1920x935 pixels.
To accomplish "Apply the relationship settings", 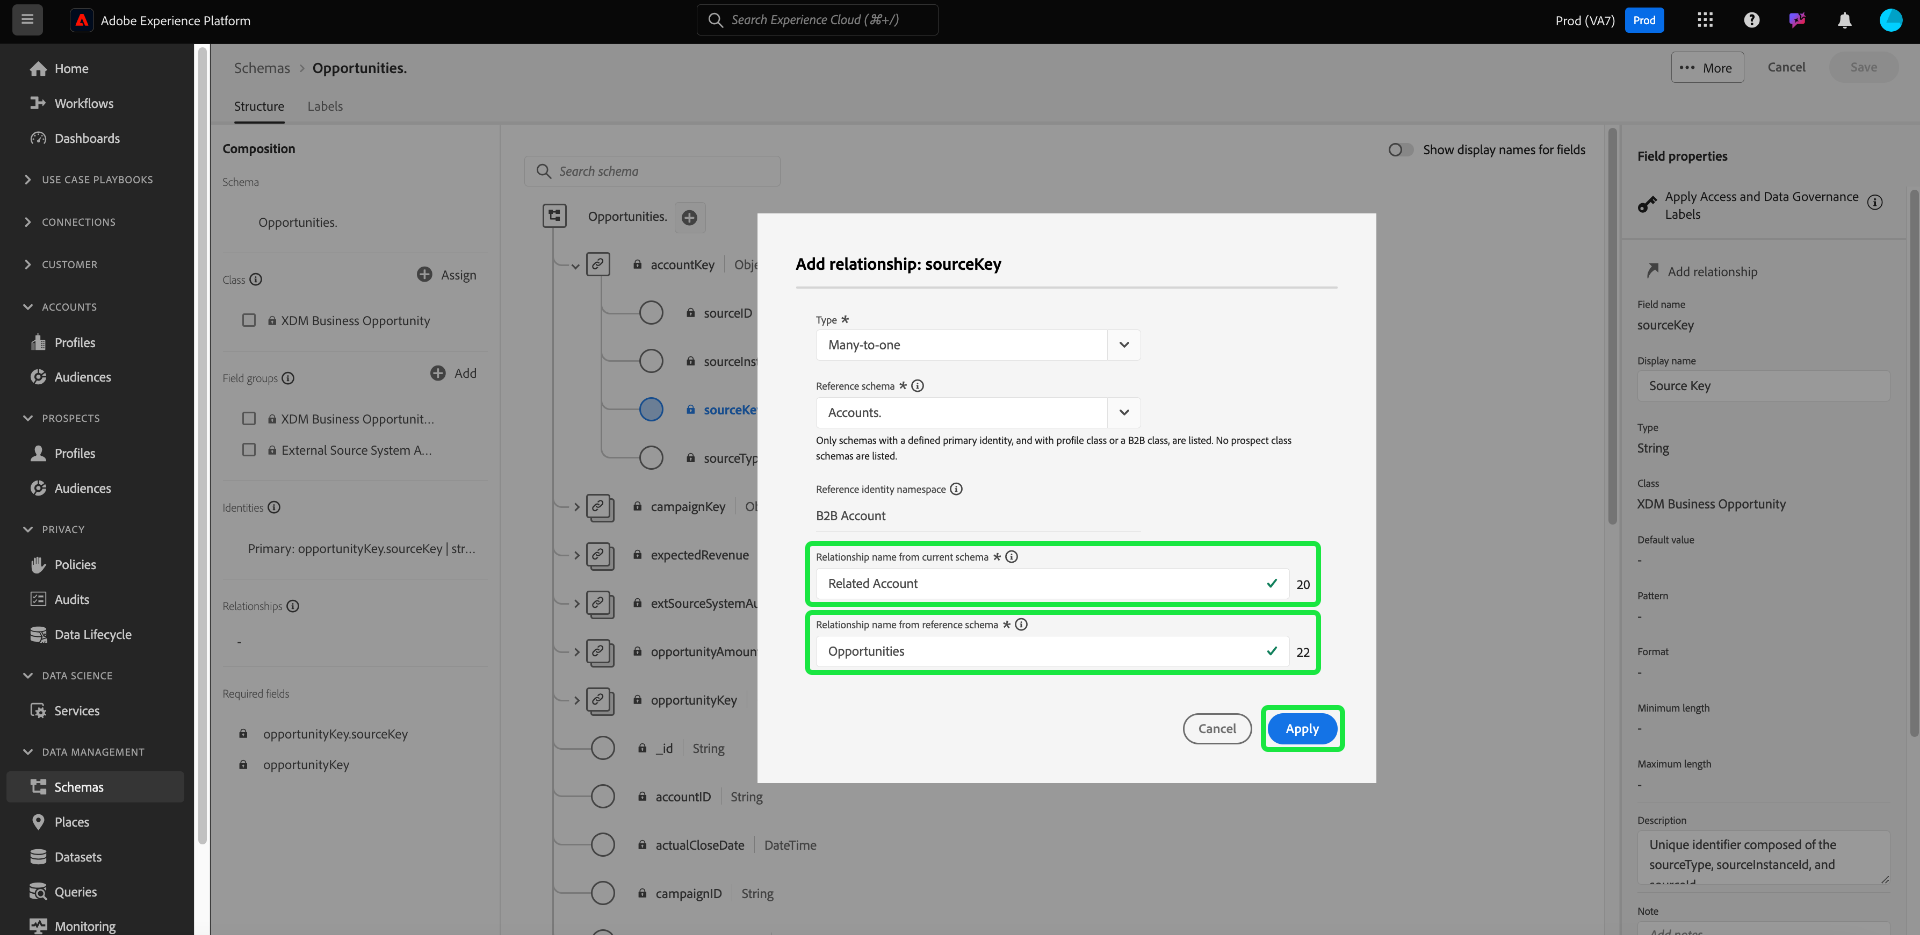I will click(1302, 729).
